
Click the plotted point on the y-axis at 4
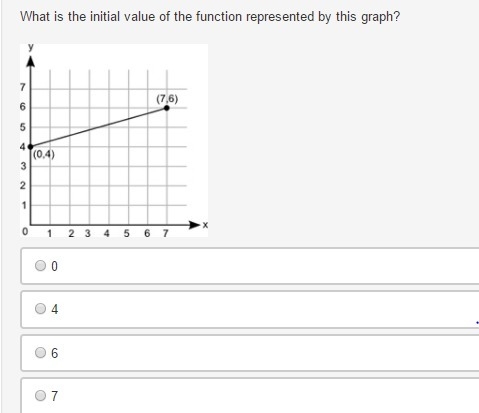pyautogui.click(x=31, y=147)
